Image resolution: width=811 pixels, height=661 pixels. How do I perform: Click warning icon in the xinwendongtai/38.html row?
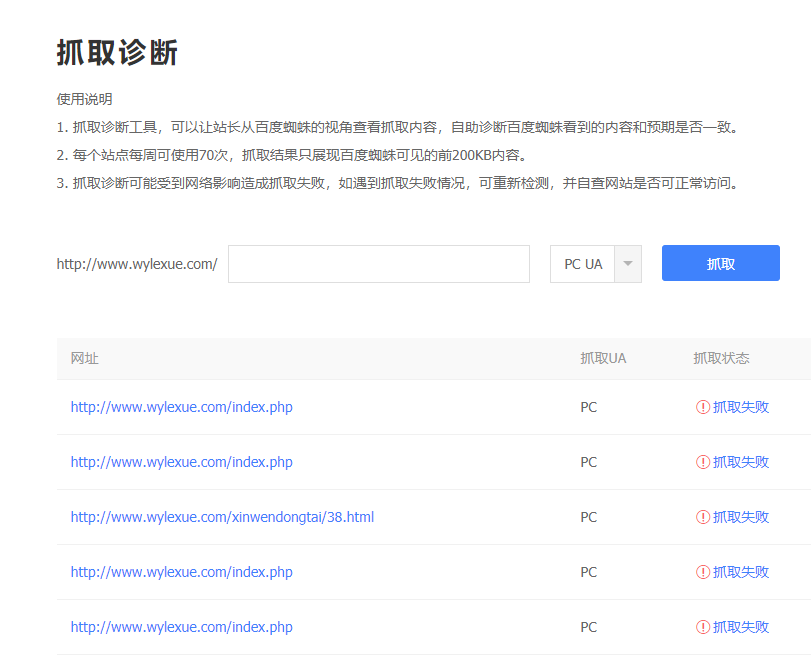pos(703,517)
